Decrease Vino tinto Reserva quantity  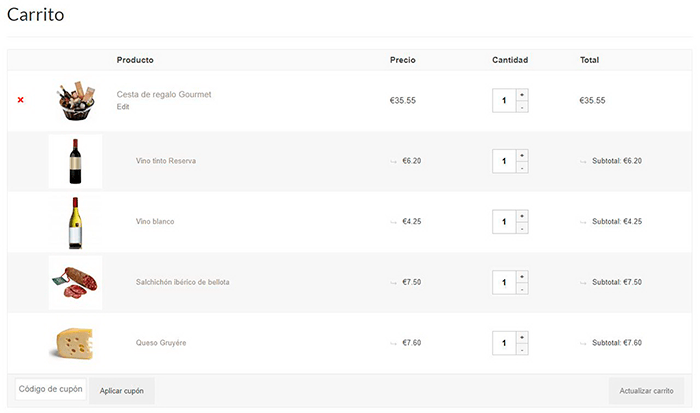click(x=522, y=167)
